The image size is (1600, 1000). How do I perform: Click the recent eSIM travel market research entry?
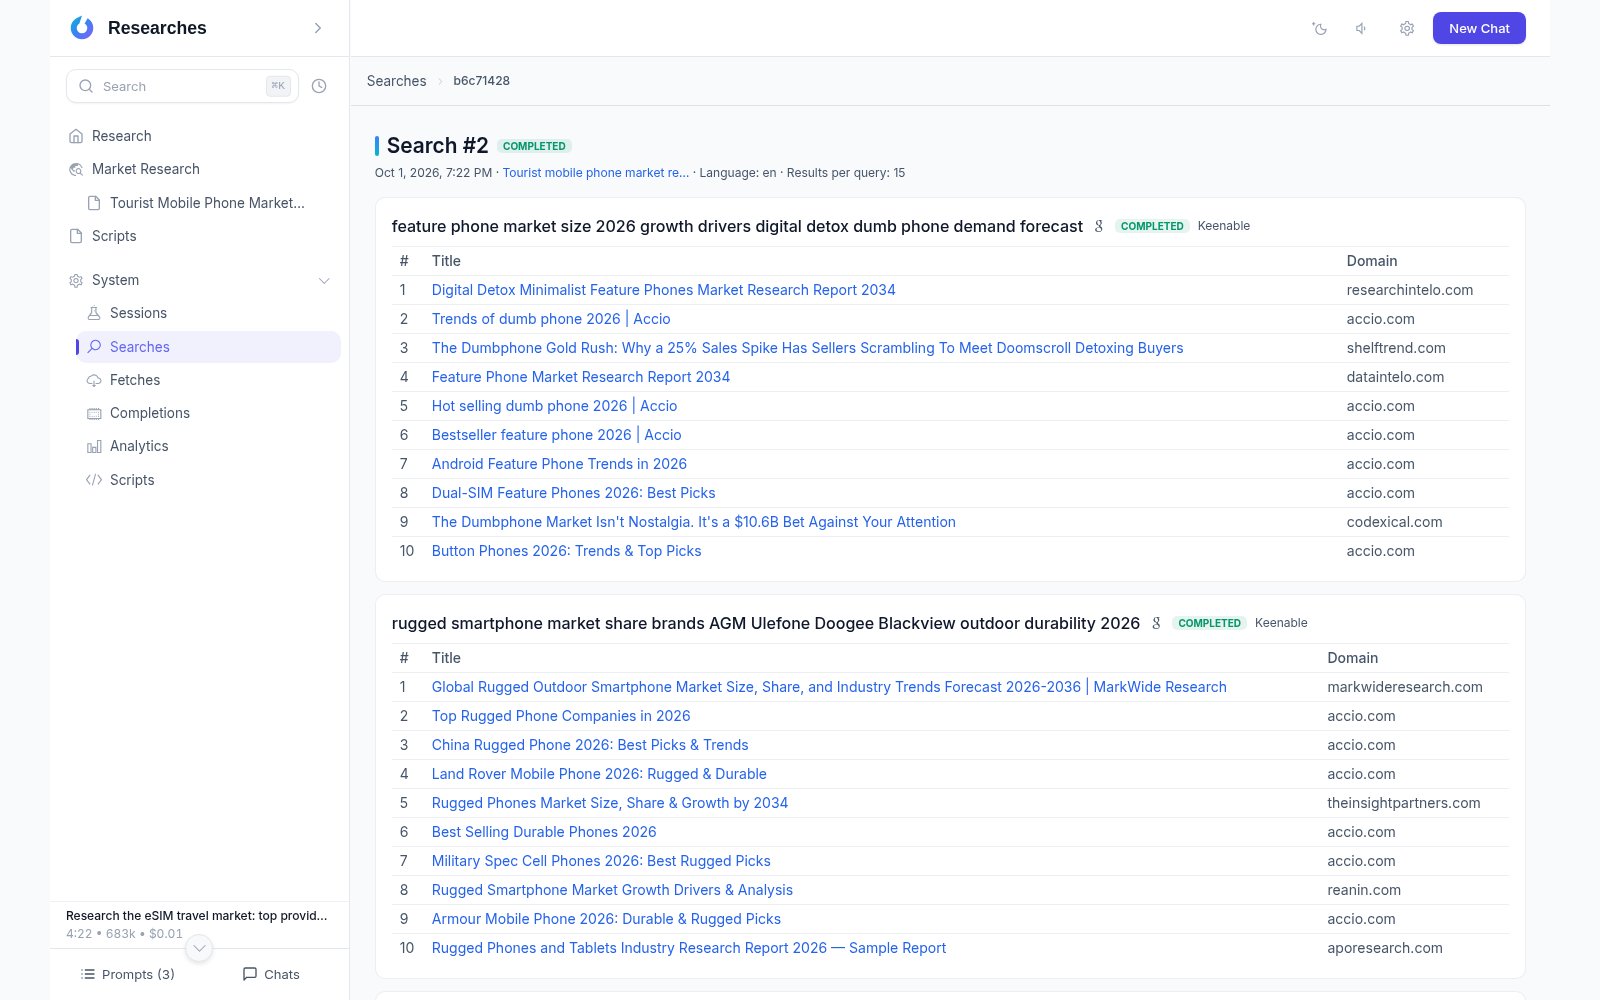pos(197,915)
